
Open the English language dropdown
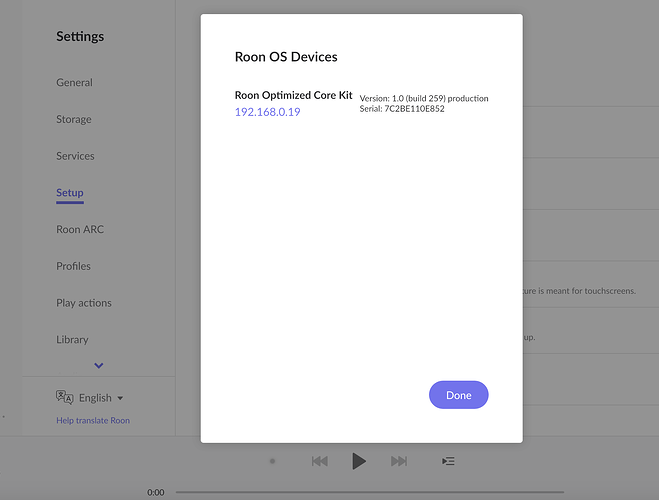pos(101,398)
